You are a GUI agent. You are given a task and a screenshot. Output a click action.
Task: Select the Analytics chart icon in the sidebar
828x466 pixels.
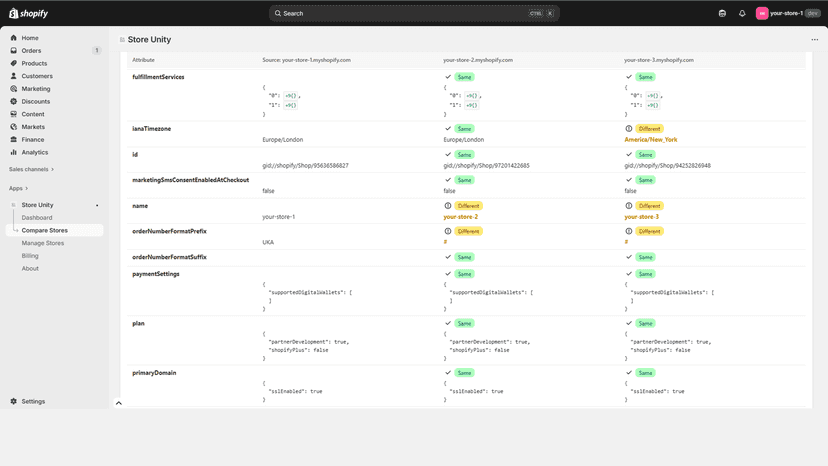coord(14,152)
